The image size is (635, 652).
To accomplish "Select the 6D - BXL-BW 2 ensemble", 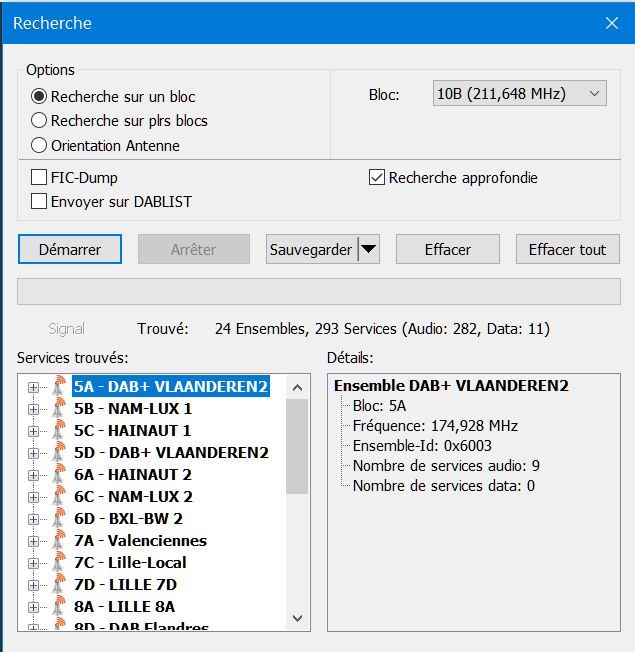I will 128,519.
